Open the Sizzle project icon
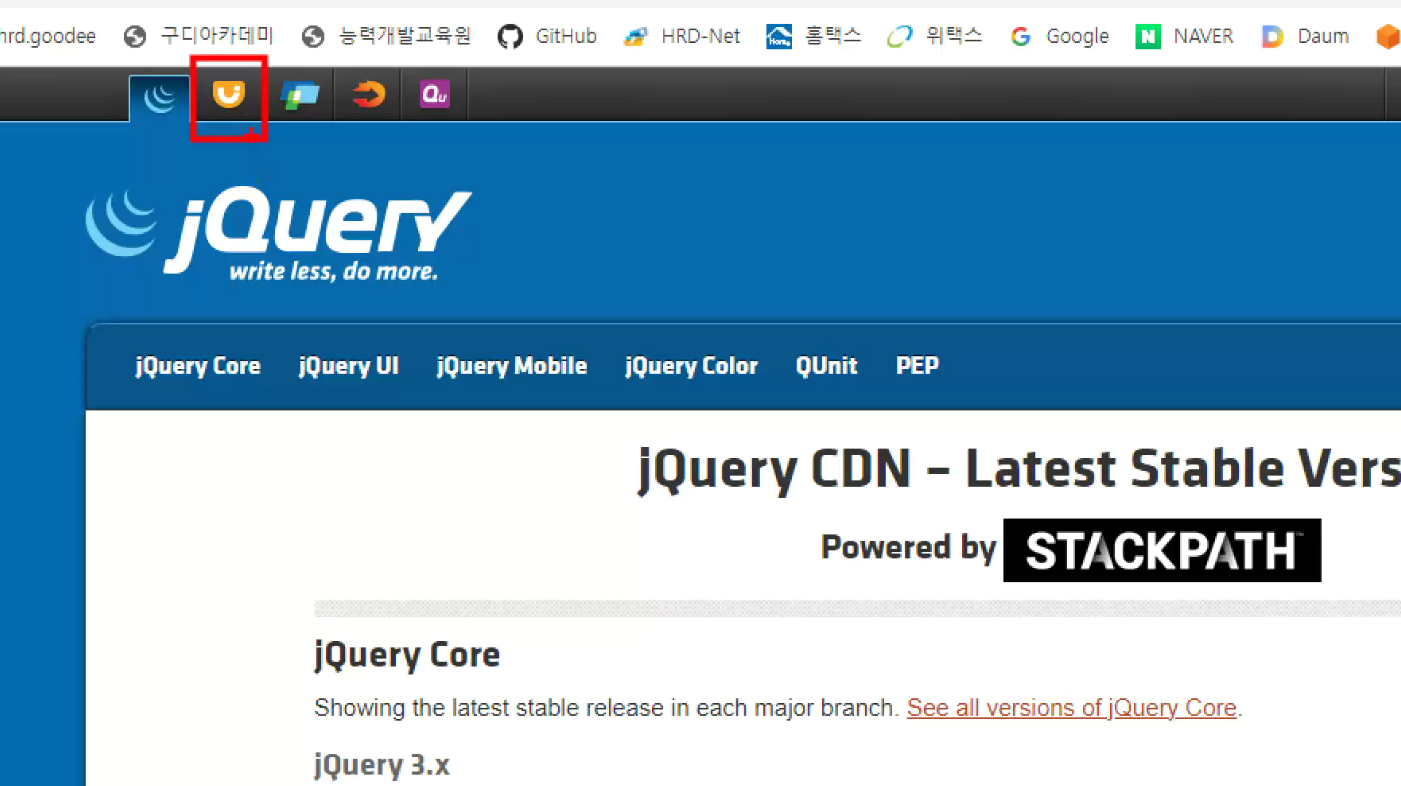Screen dimensions: 1401x786 [368, 95]
